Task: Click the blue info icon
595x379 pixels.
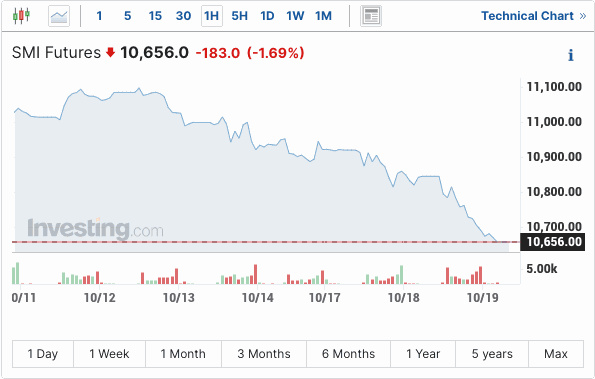Action: click(571, 55)
